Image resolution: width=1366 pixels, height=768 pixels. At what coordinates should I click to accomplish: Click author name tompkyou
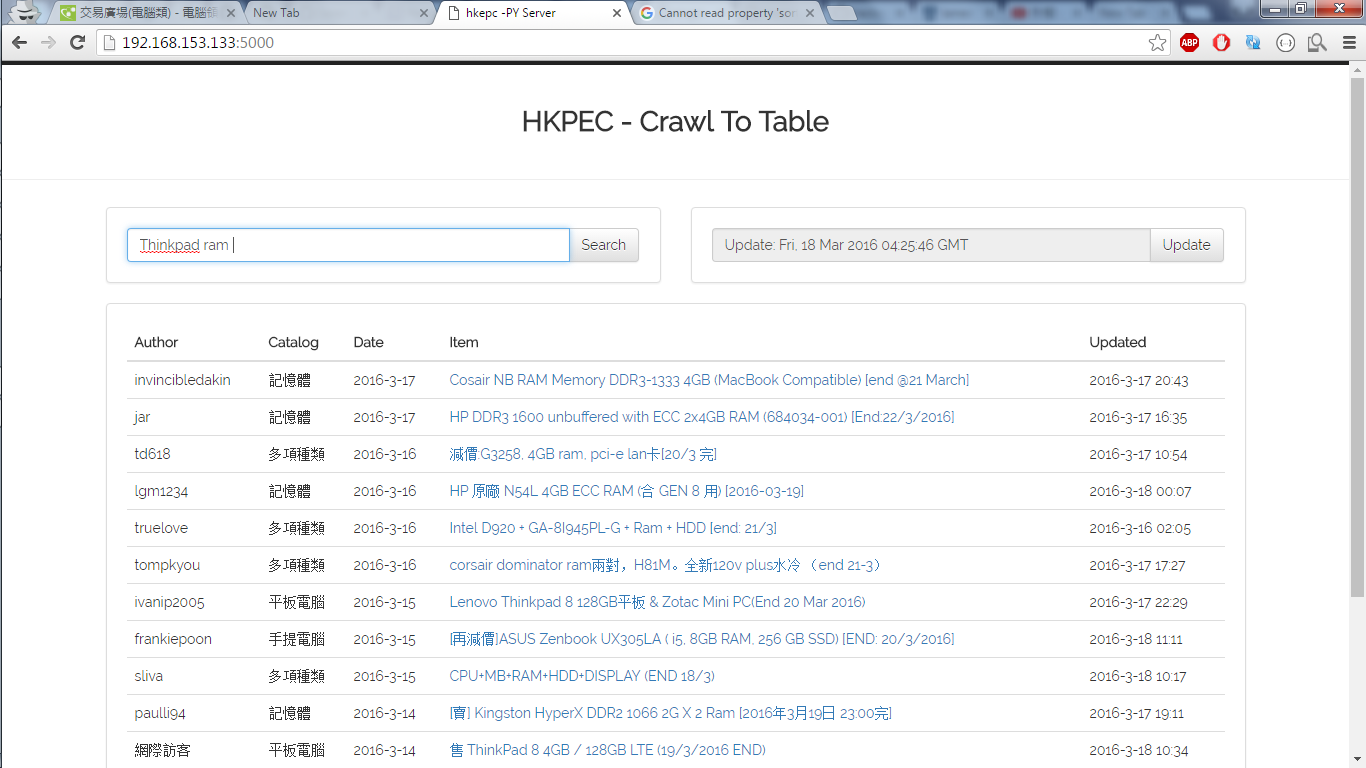click(167, 565)
